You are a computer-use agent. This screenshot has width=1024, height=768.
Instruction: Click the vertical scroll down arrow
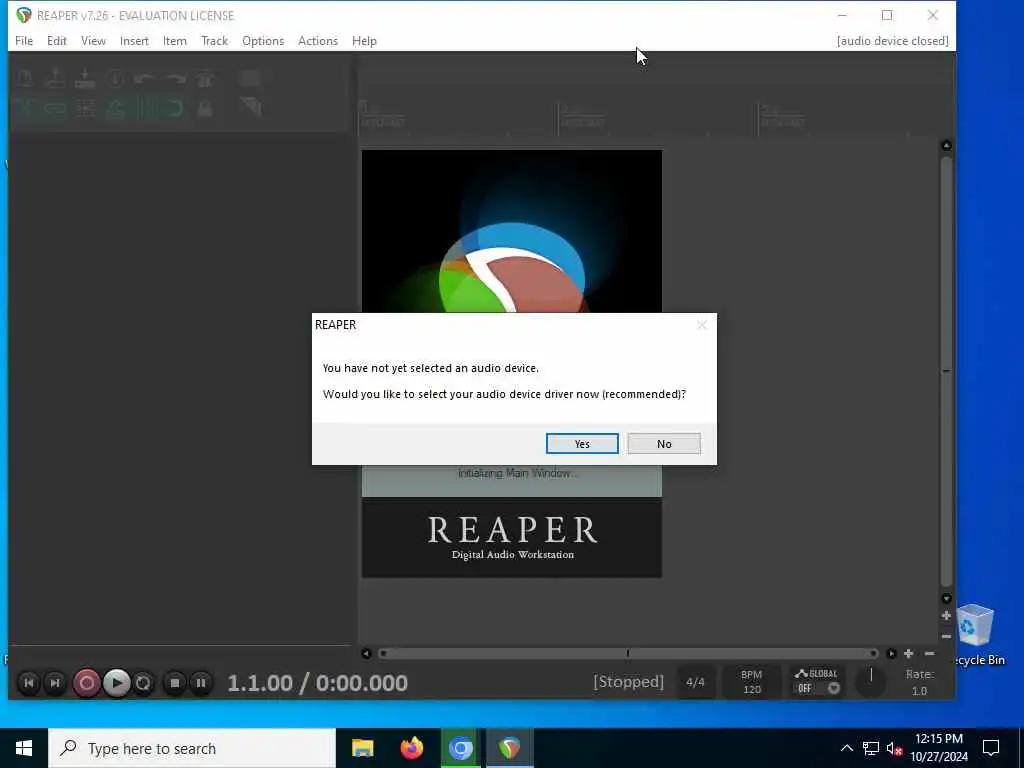(946, 599)
